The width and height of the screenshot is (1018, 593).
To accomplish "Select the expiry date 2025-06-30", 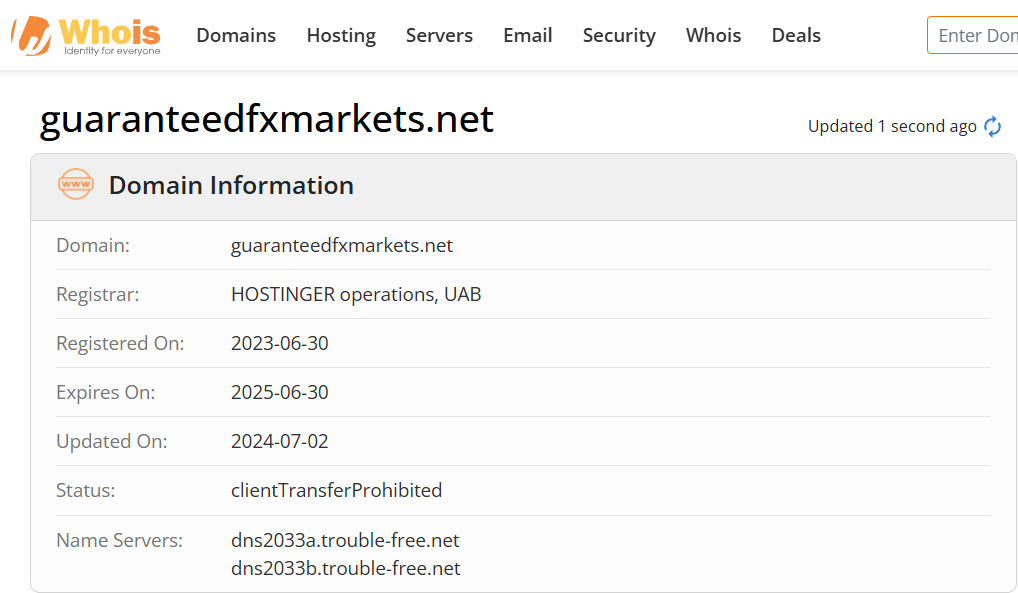I will 280,392.
